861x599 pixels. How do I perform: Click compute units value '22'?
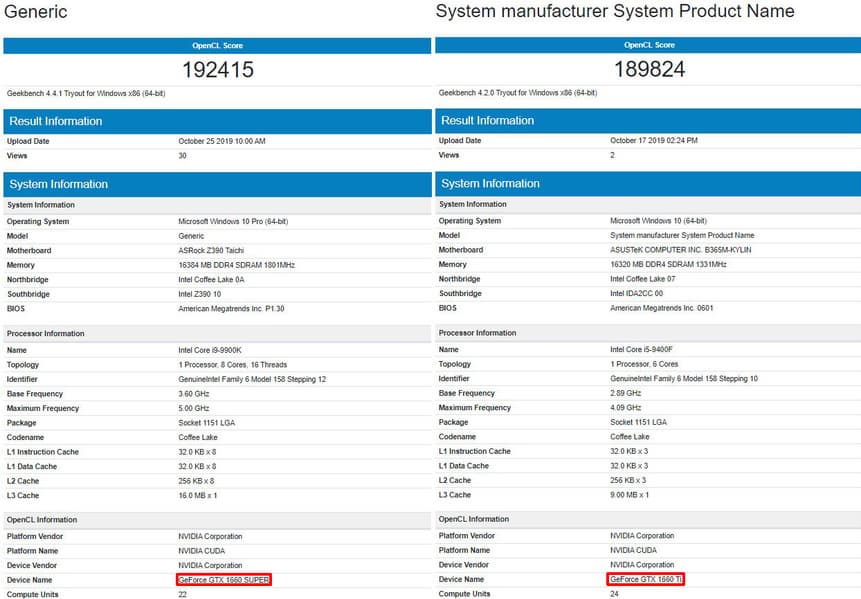pos(182,595)
